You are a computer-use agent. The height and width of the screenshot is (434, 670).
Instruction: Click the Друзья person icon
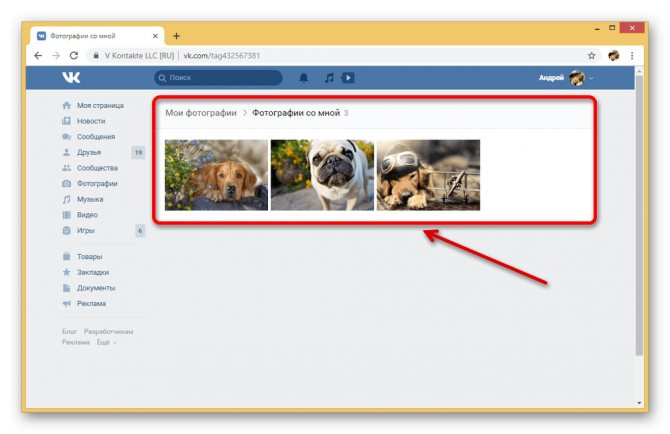(66, 152)
